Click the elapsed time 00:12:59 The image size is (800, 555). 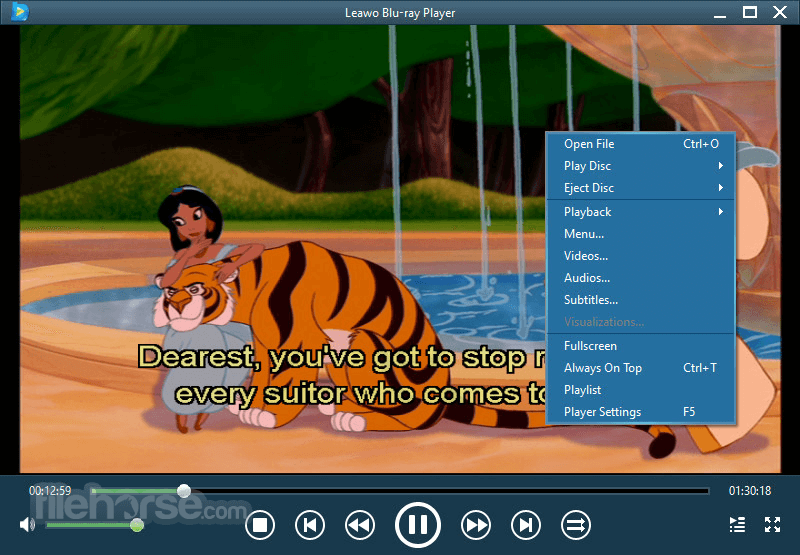(x=50, y=491)
